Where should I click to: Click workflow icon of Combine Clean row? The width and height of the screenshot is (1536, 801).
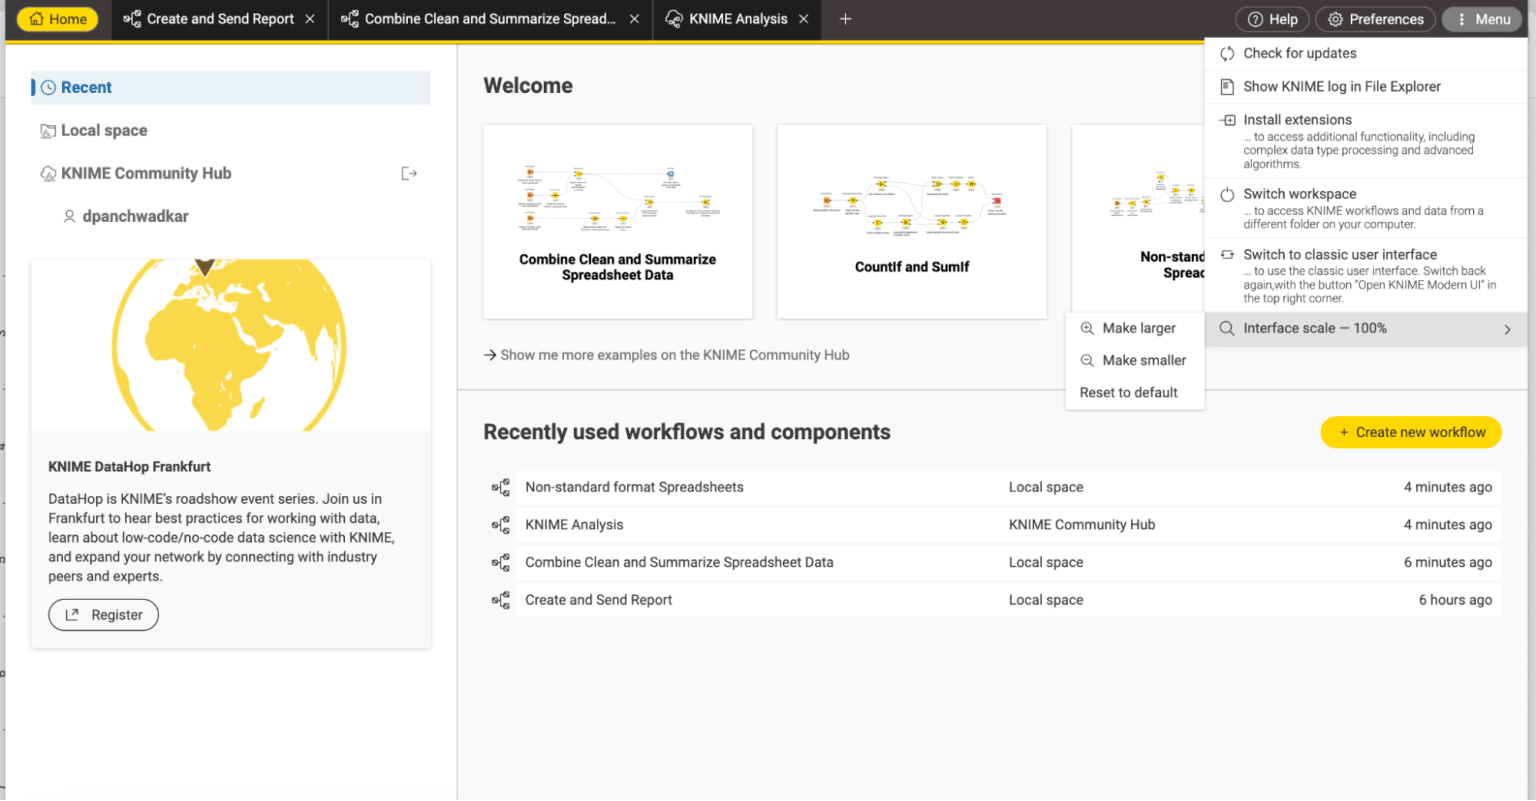tap(501, 563)
